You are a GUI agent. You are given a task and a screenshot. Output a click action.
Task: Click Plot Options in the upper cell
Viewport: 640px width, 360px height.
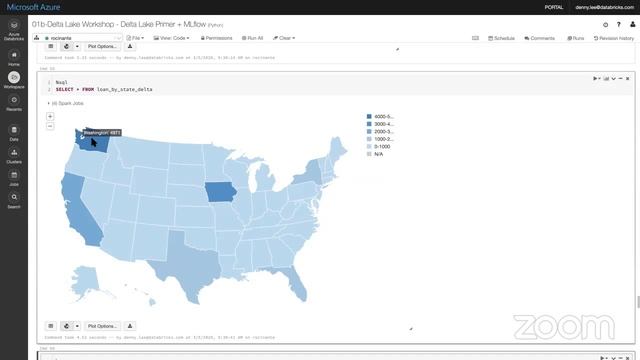[x=102, y=47]
